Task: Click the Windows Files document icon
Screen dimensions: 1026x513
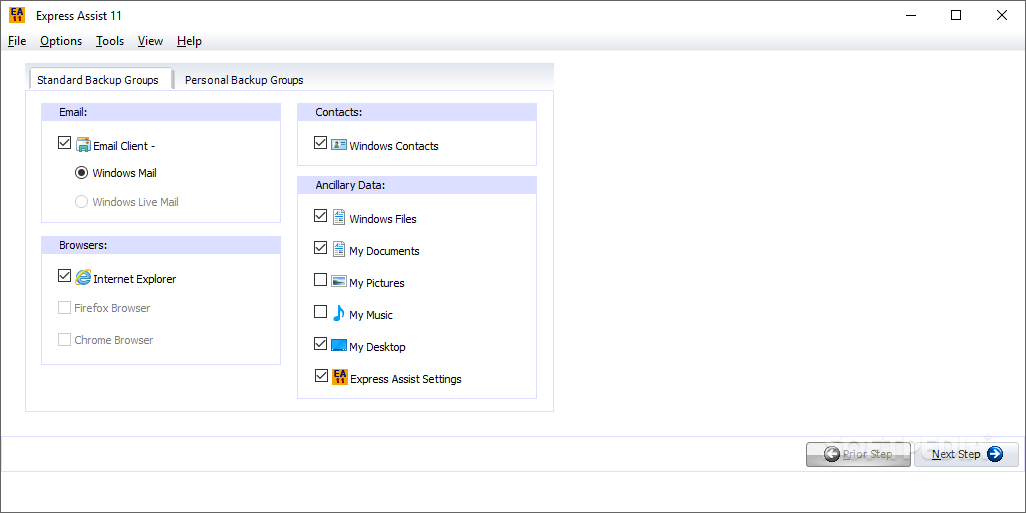Action: point(338,217)
